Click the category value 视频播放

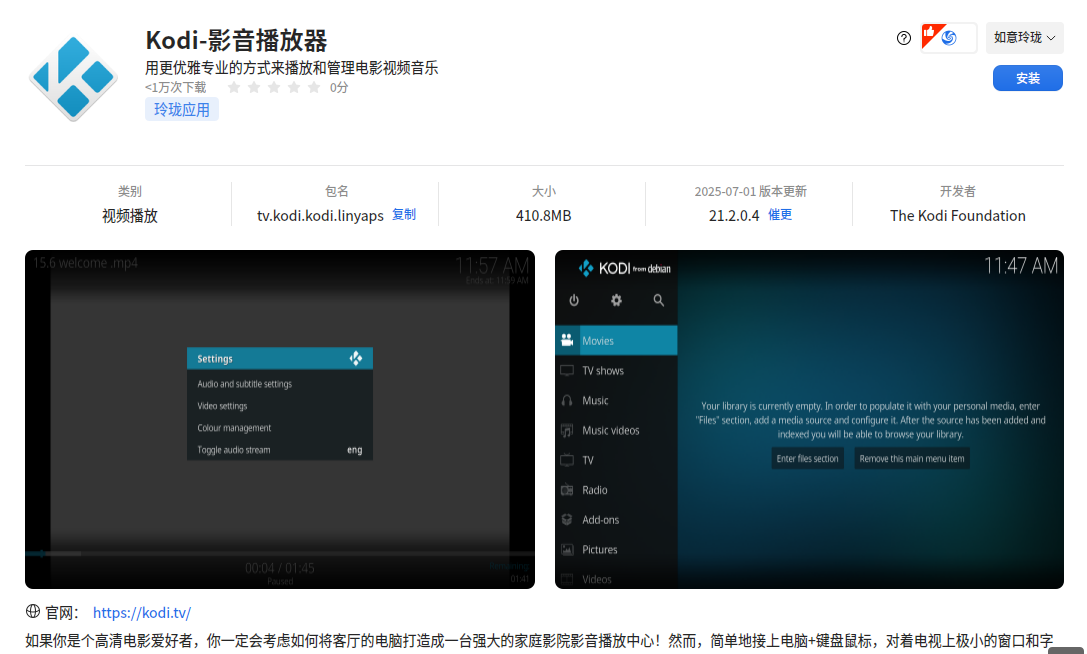(x=130, y=216)
